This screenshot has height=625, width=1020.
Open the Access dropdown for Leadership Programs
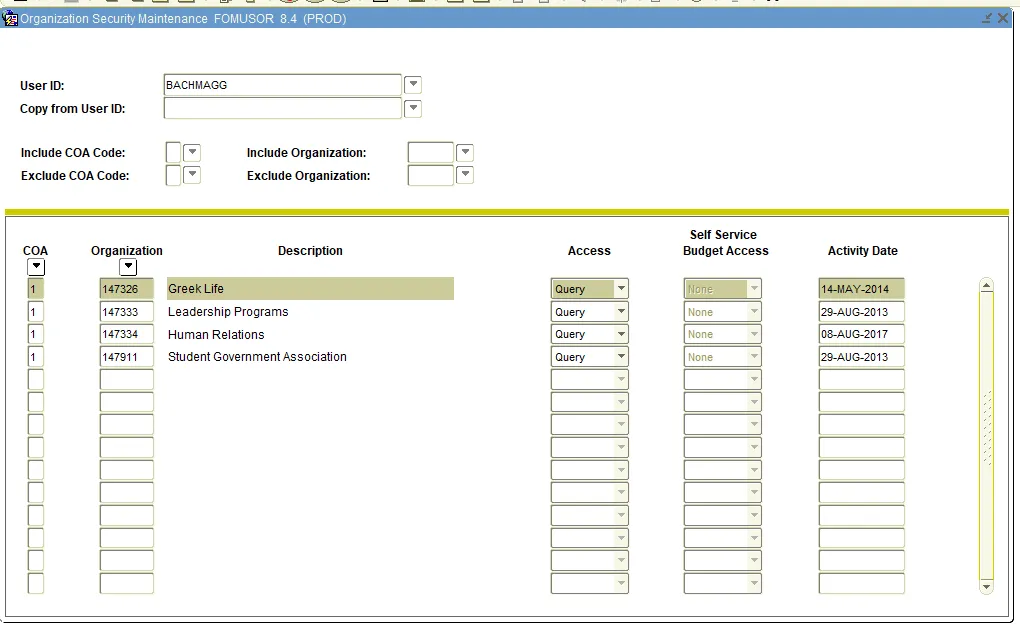[x=622, y=311]
